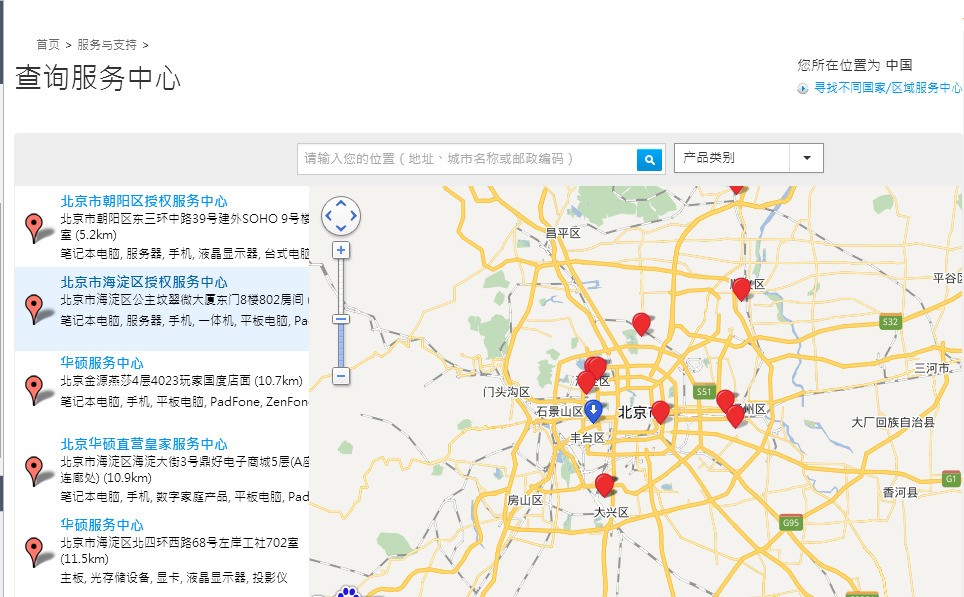
Task: Click the blue search magnifier button
Action: pyautogui.click(x=649, y=159)
